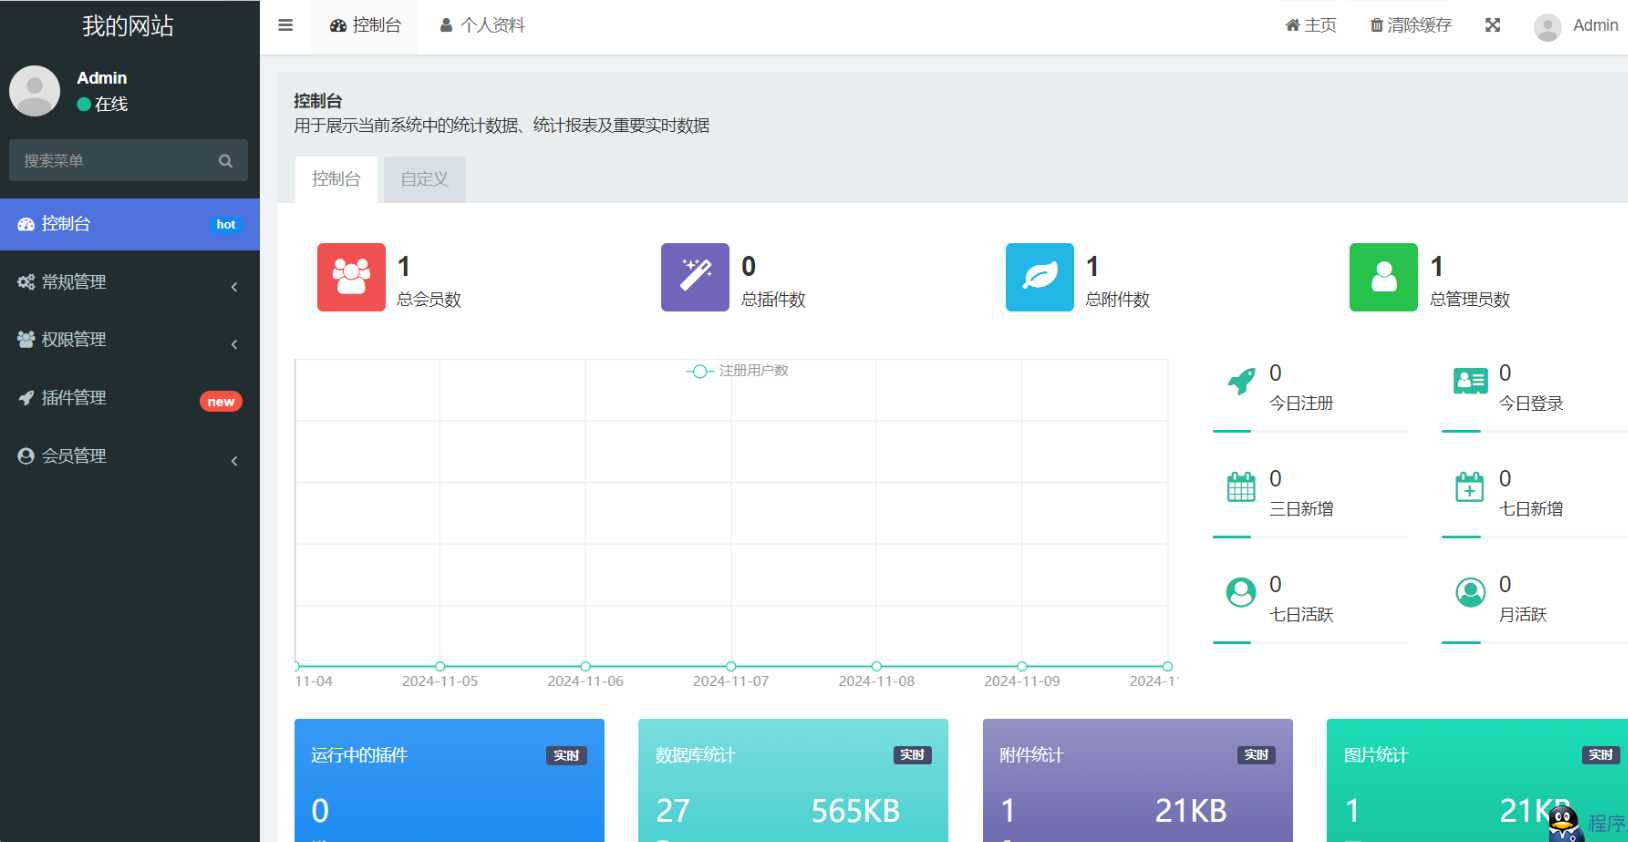Click the 实时 badge on 附件统计 card
The height and width of the screenshot is (842, 1628).
pyautogui.click(x=1256, y=755)
